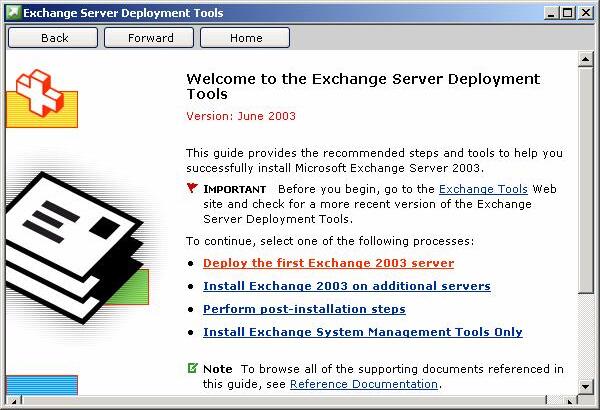Image resolution: width=600 pixels, height=410 pixels.
Task: Click the vertical scrollbar thumb
Action: 585,180
